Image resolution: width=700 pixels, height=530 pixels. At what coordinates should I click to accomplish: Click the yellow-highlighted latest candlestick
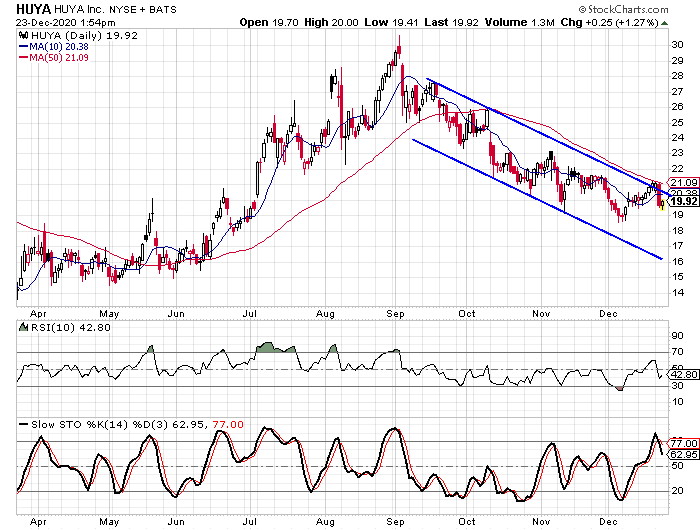coord(662,205)
